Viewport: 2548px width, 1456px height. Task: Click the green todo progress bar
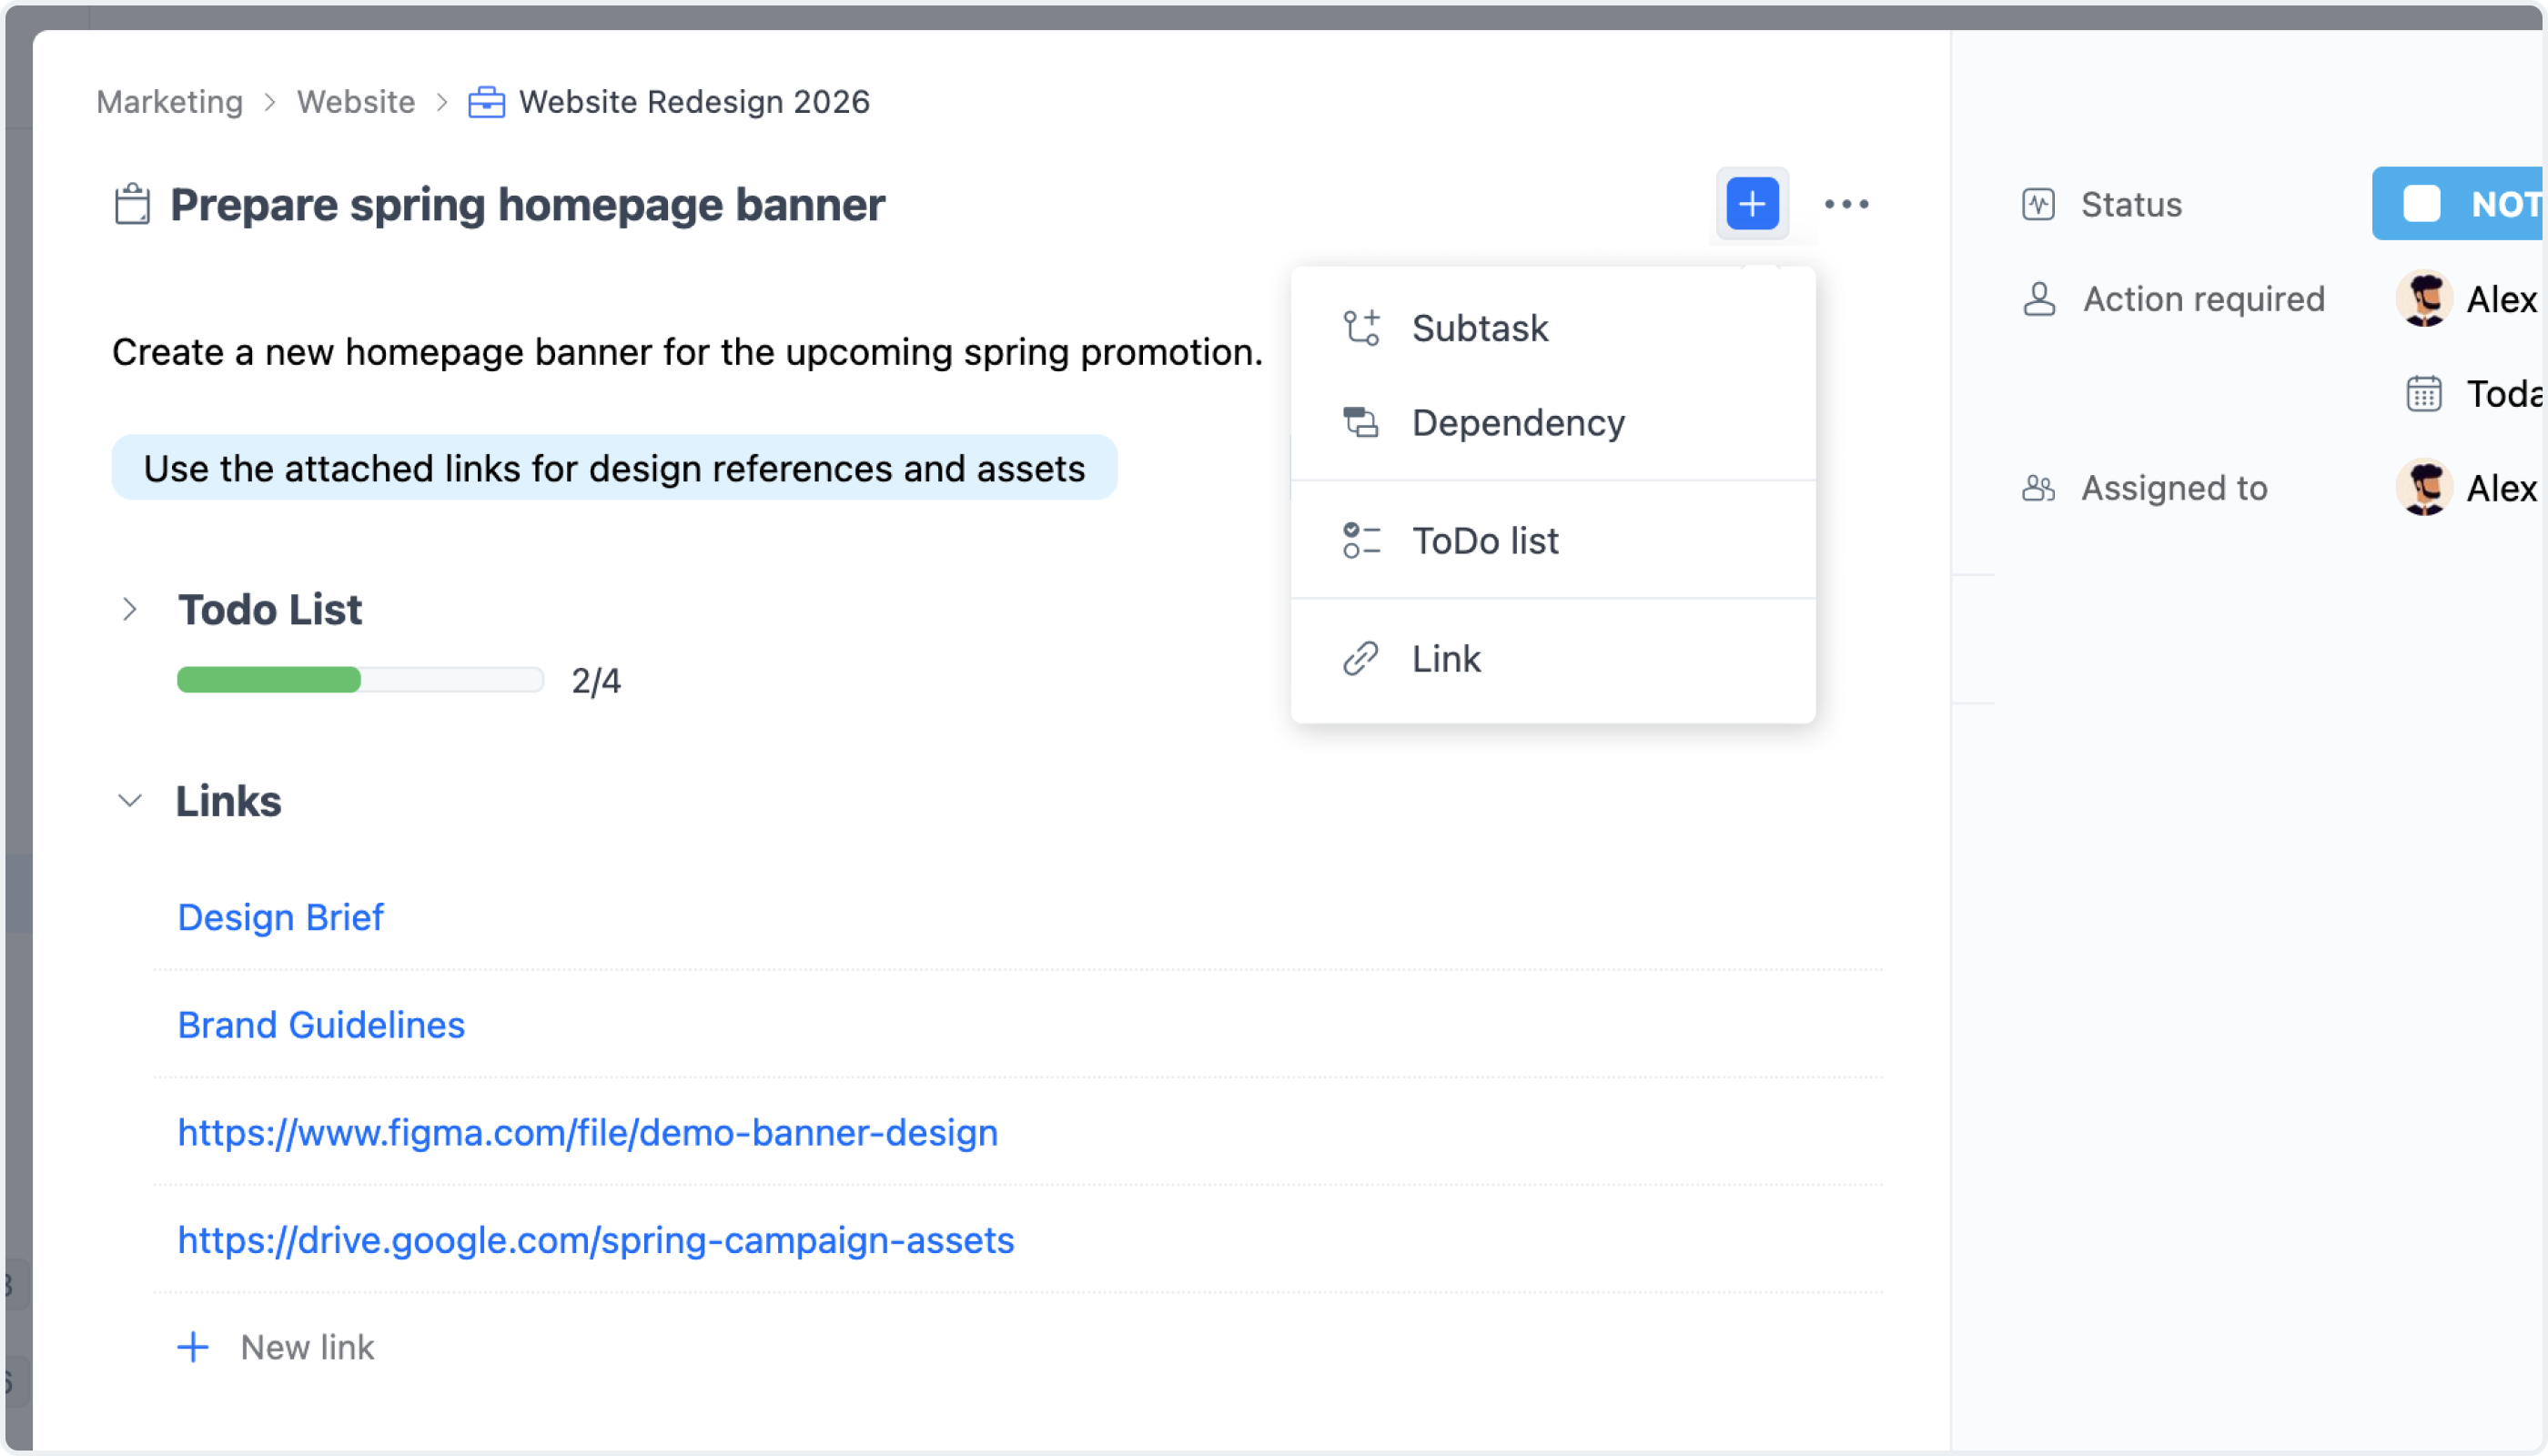pos(267,680)
